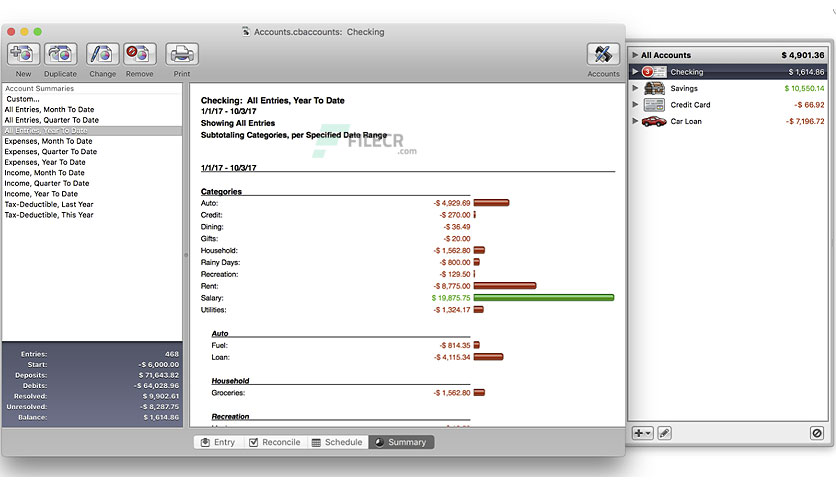Click the Remove toolbar icon
Screen dimensions: 836x484
click(x=140, y=54)
